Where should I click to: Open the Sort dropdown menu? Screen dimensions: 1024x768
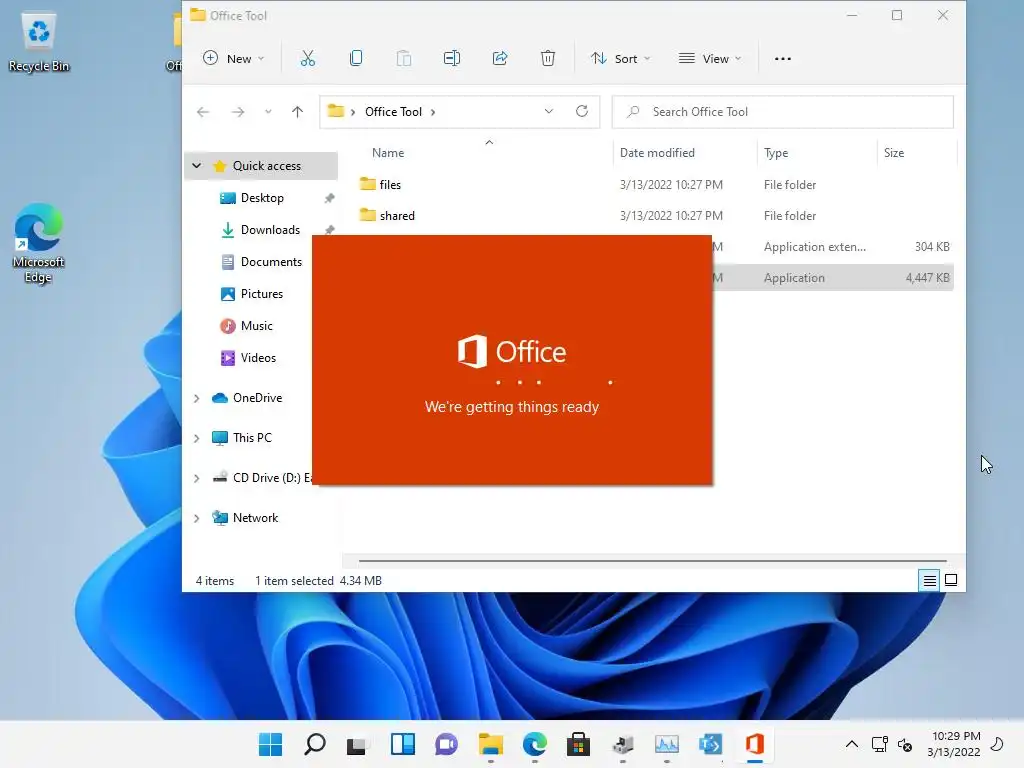click(x=620, y=59)
